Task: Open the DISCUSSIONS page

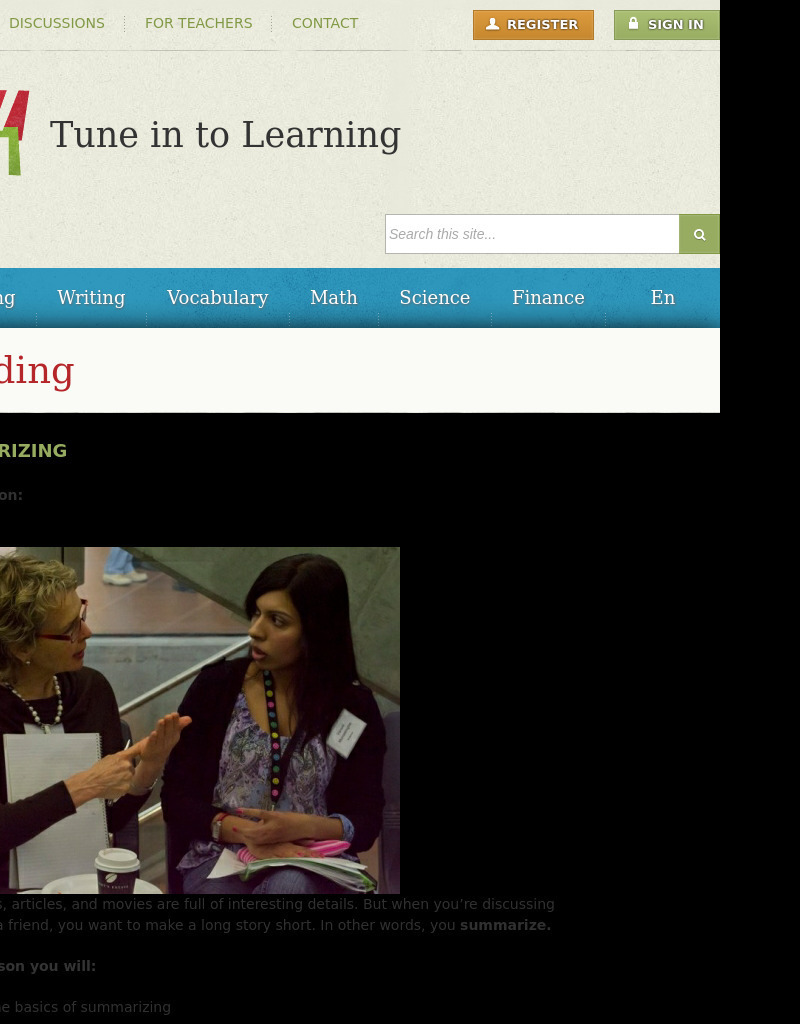Action: point(57,23)
